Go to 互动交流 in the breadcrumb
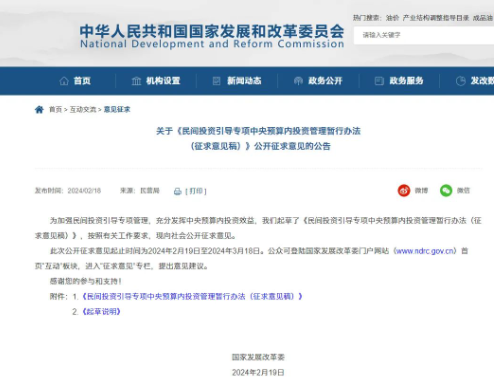This screenshot has height=386, width=496. click(83, 109)
